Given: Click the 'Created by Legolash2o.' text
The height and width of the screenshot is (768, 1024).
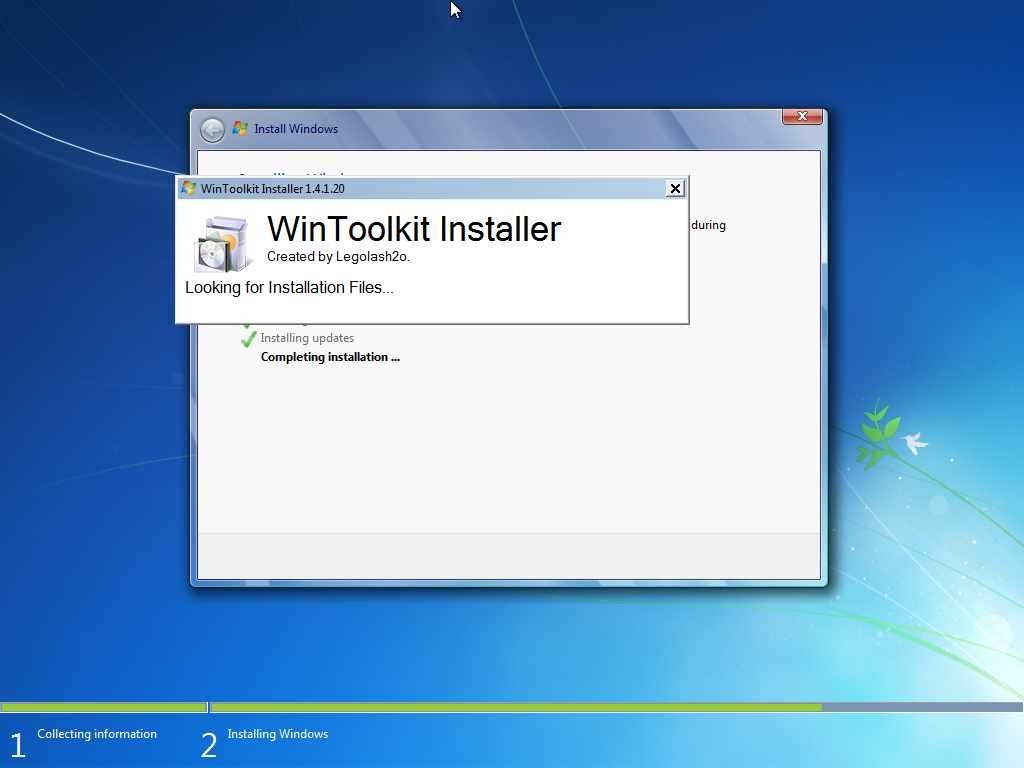Looking at the screenshot, I should point(338,257).
